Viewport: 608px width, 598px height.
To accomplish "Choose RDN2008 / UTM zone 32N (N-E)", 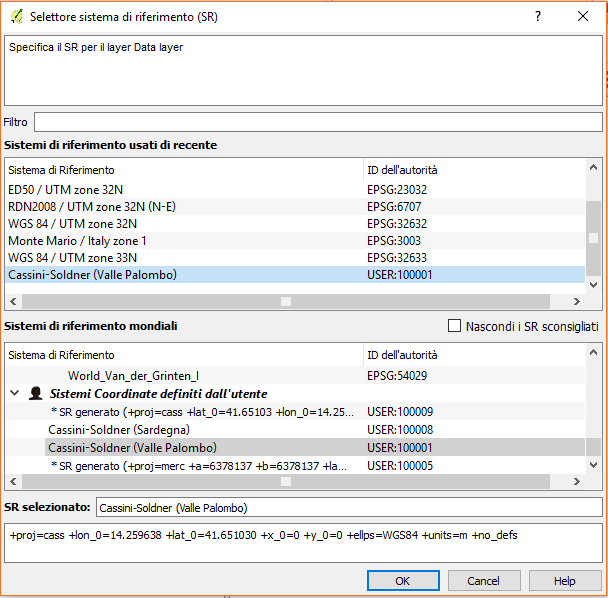I will 91,206.
